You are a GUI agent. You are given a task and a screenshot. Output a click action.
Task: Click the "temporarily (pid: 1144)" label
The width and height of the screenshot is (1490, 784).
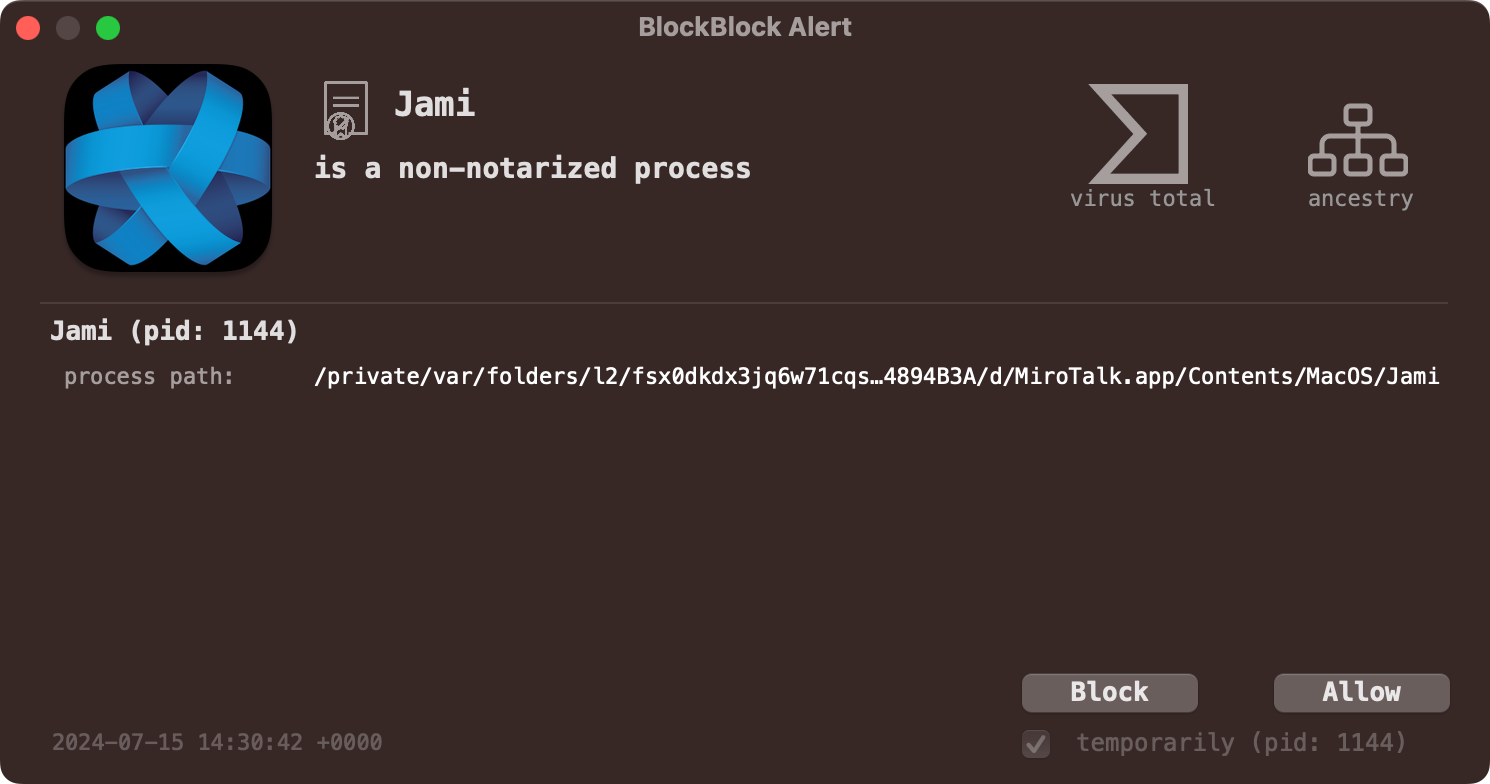1241,743
